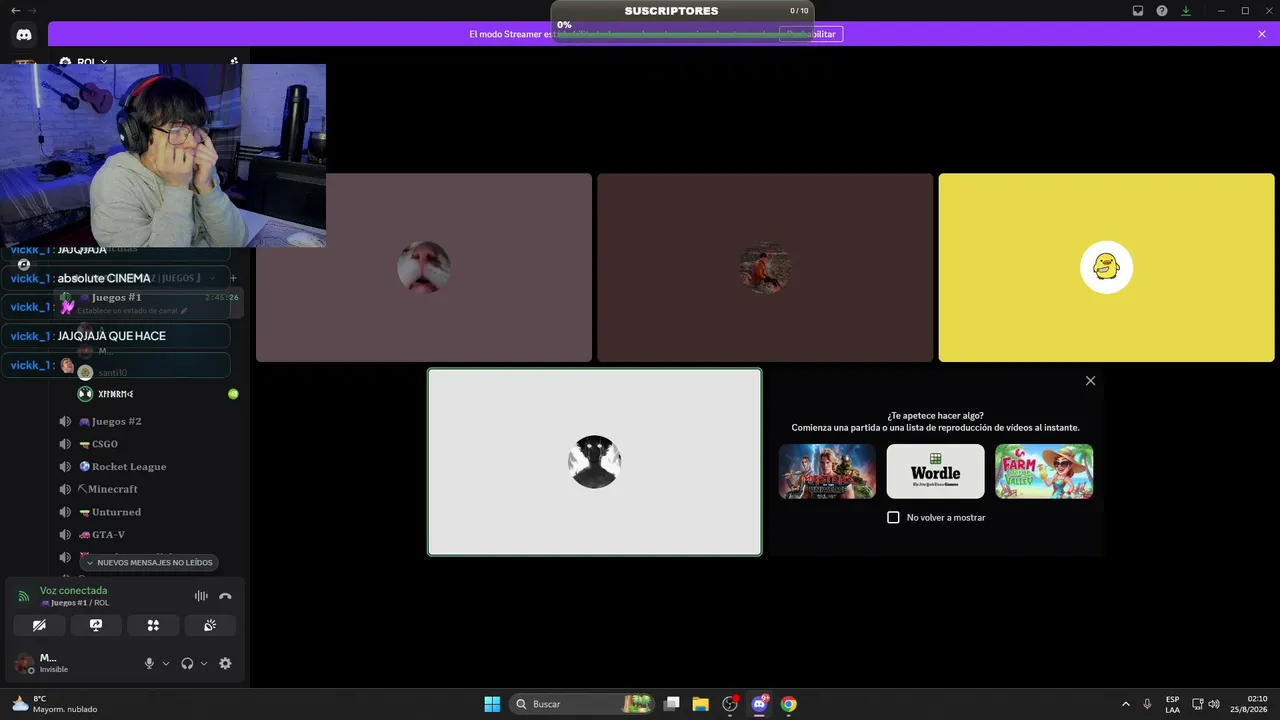The width and height of the screenshot is (1280, 720).
Task: Open the Discord inbox icon
Action: [x=1138, y=11]
